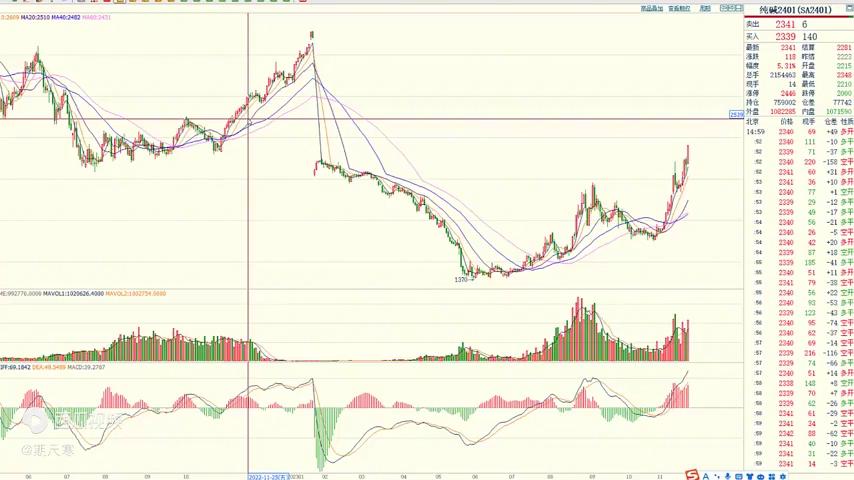Click the MA40 moving average label

pyautogui.click(x=65, y=17)
